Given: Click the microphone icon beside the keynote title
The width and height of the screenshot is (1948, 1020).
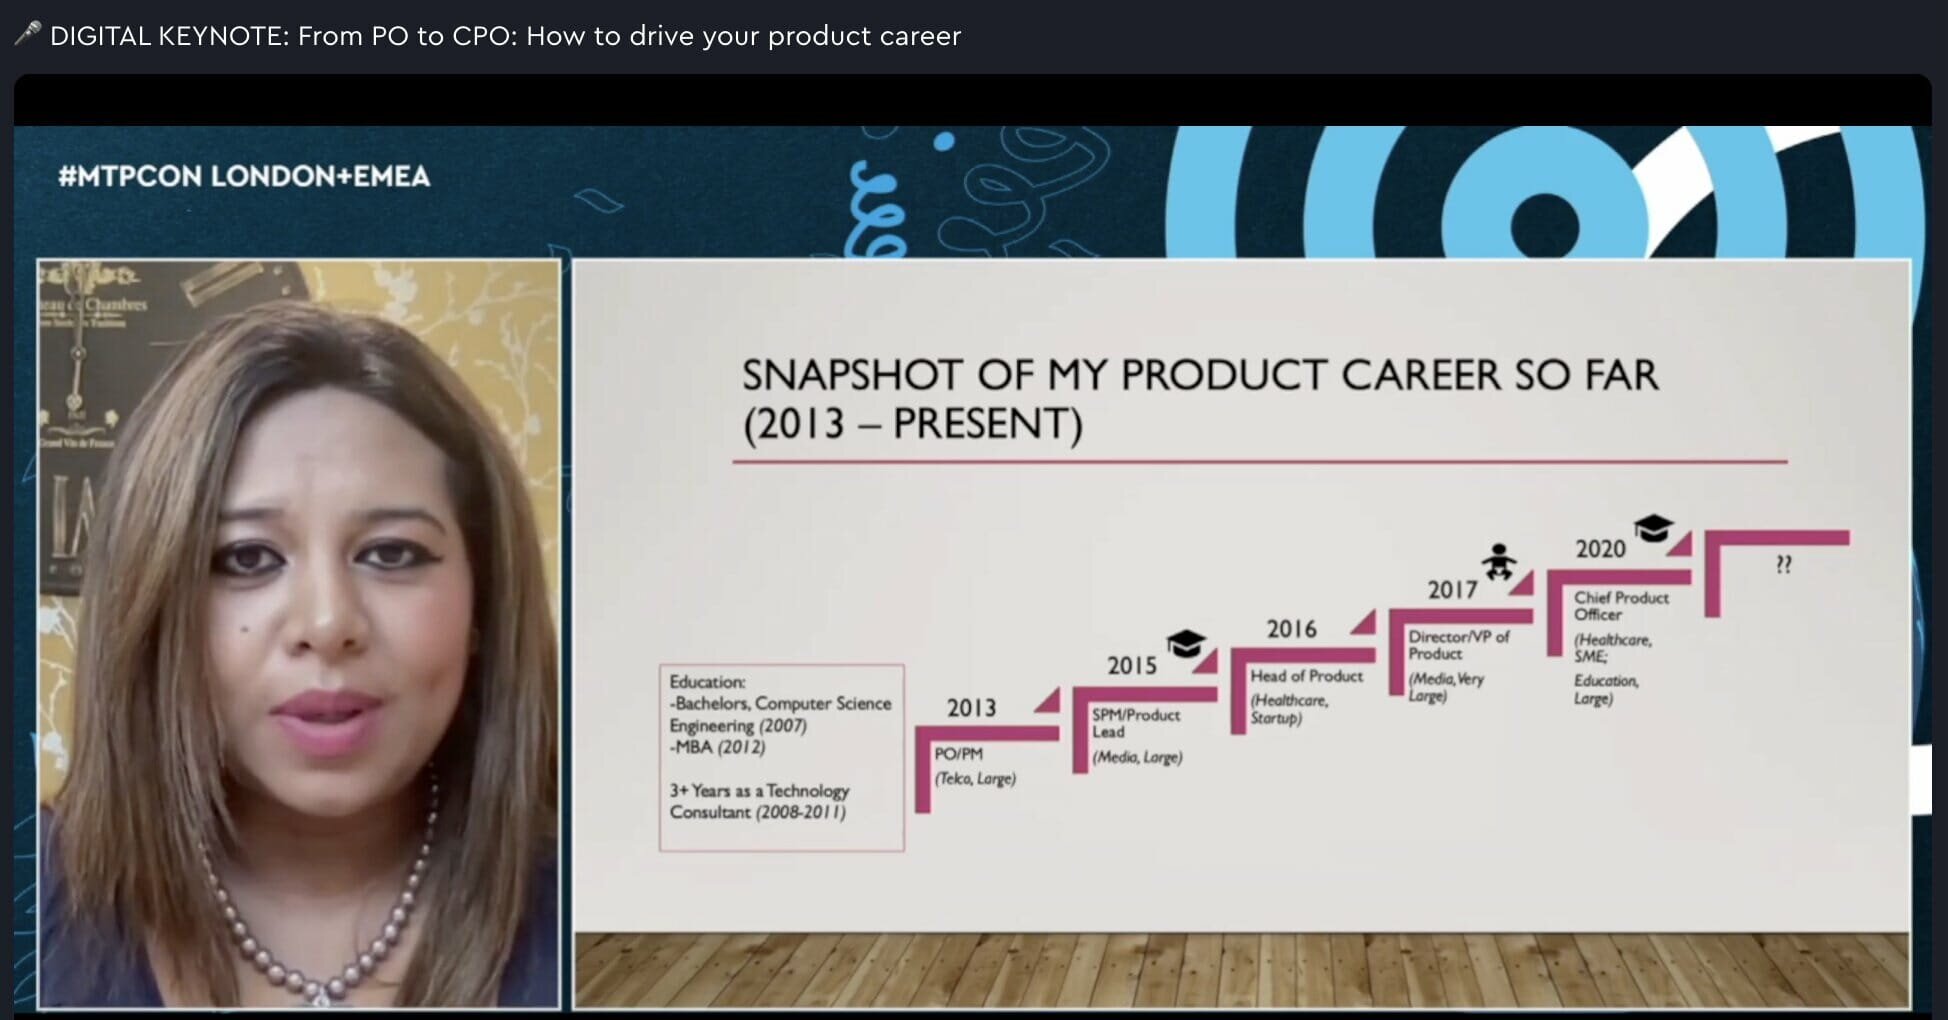Looking at the screenshot, I should pos(27,34).
